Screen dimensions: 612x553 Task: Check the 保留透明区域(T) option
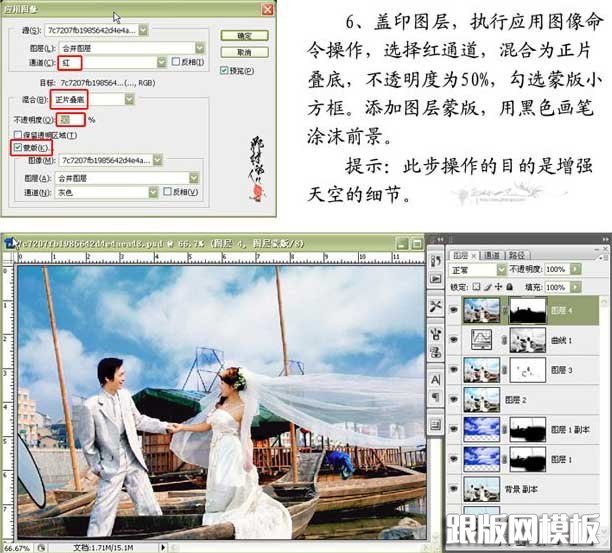tap(18, 135)
